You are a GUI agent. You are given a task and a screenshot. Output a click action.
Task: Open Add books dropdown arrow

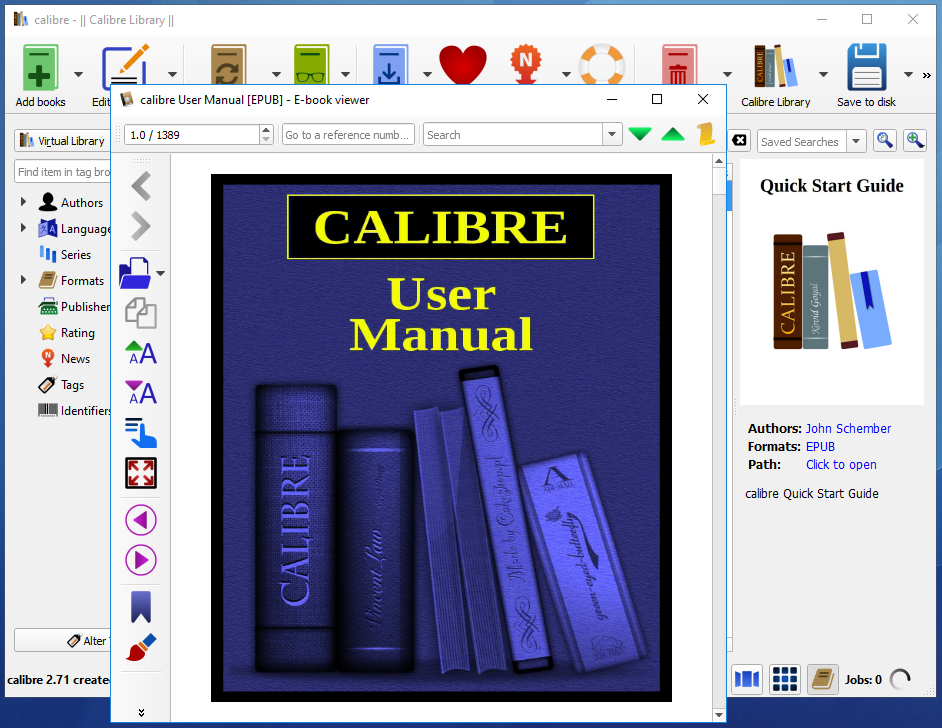(78, 74)
